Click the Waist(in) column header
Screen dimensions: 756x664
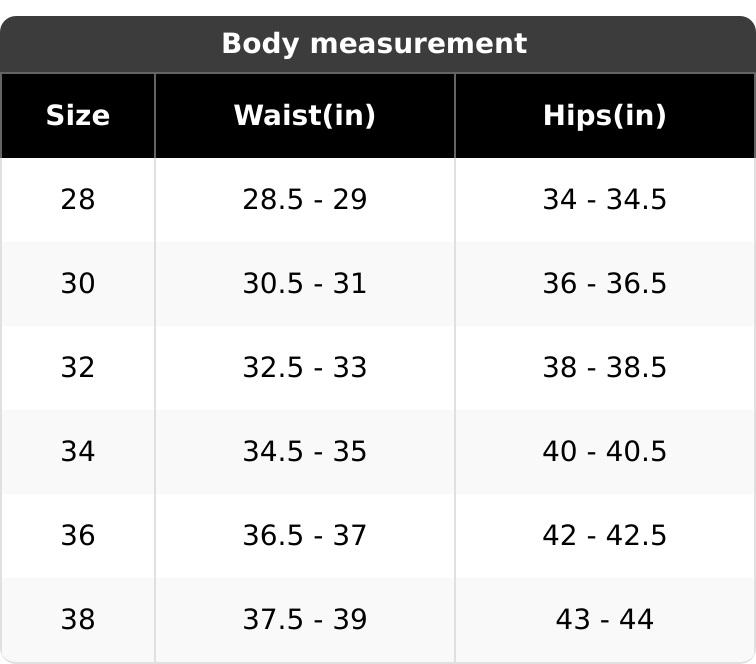coord(304,116)
